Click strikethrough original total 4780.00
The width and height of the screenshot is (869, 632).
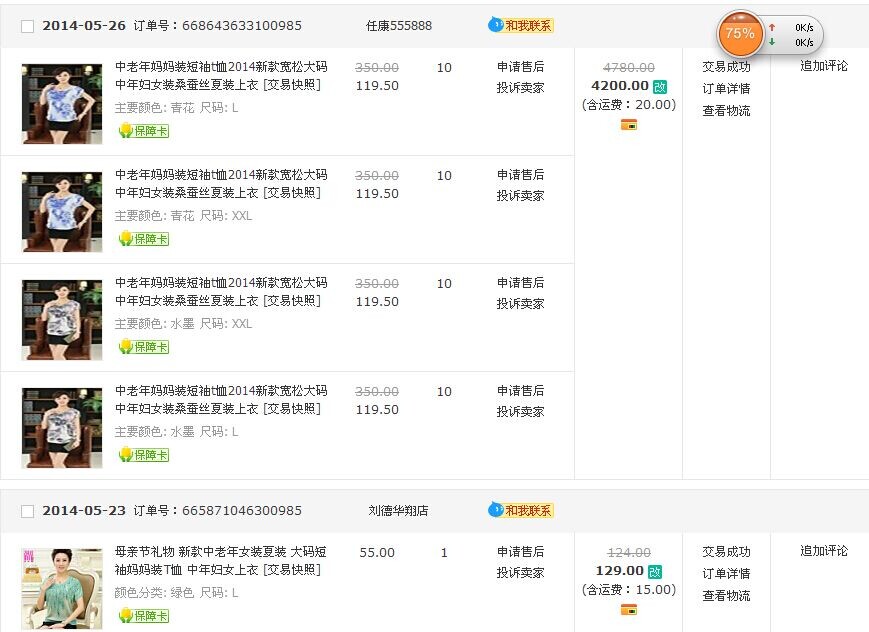(628, 68)
